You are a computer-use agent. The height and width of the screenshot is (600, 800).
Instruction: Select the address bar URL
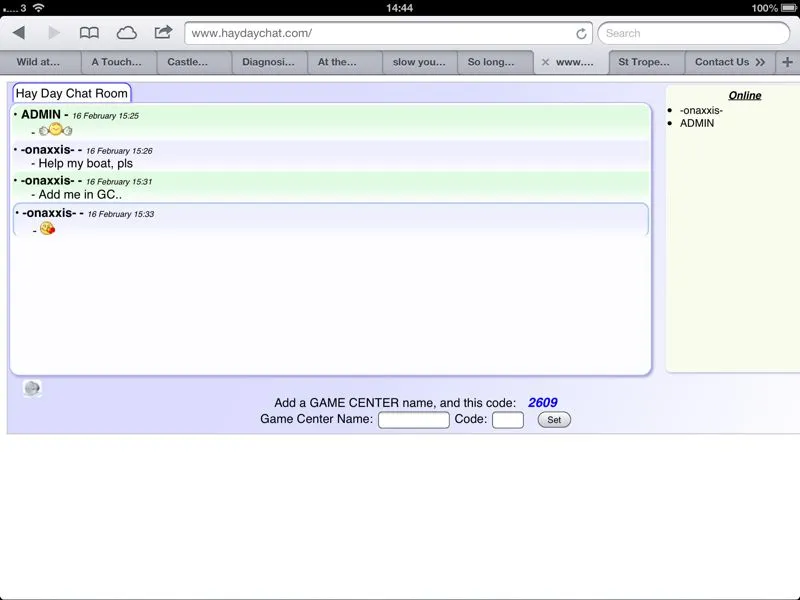coord(380,33)
